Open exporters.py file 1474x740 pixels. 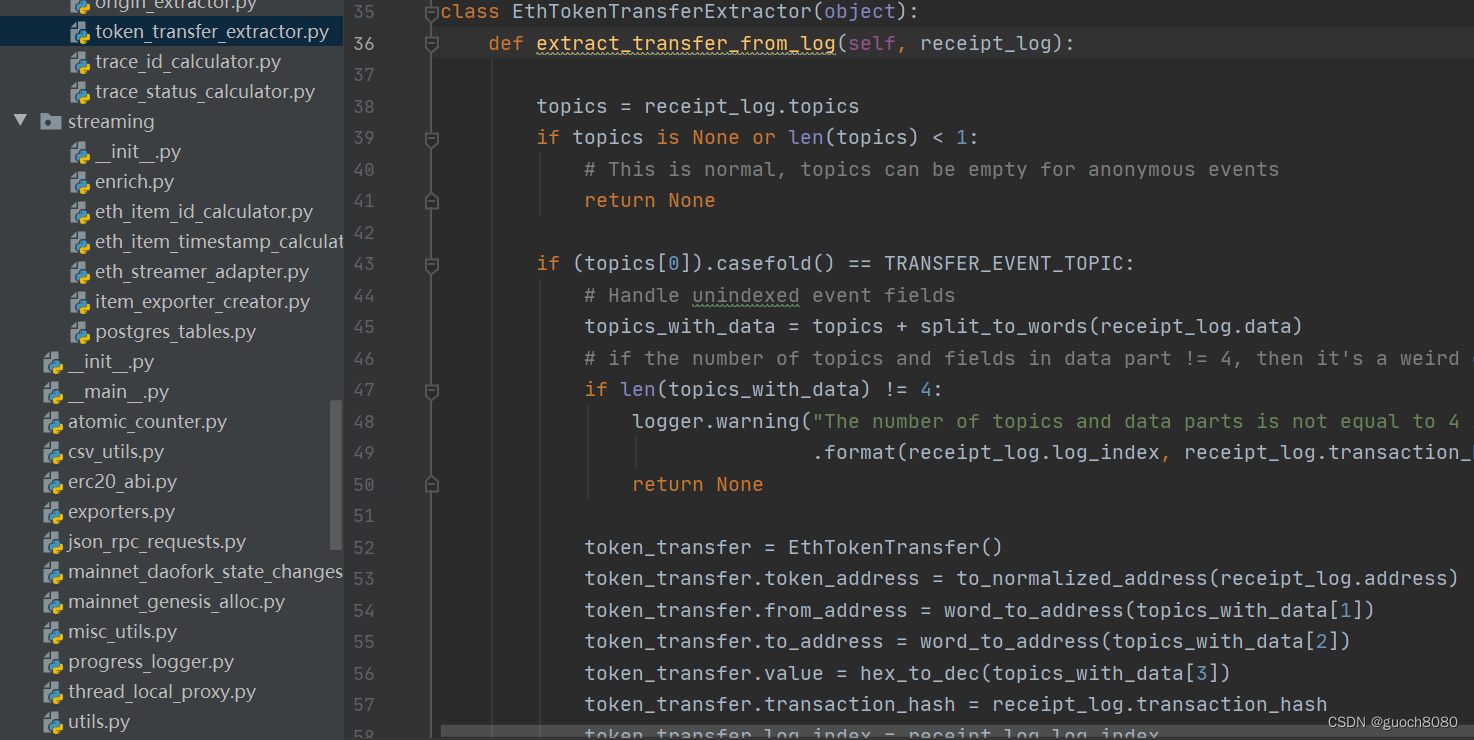pyautogui.click(x=122, y=512)
